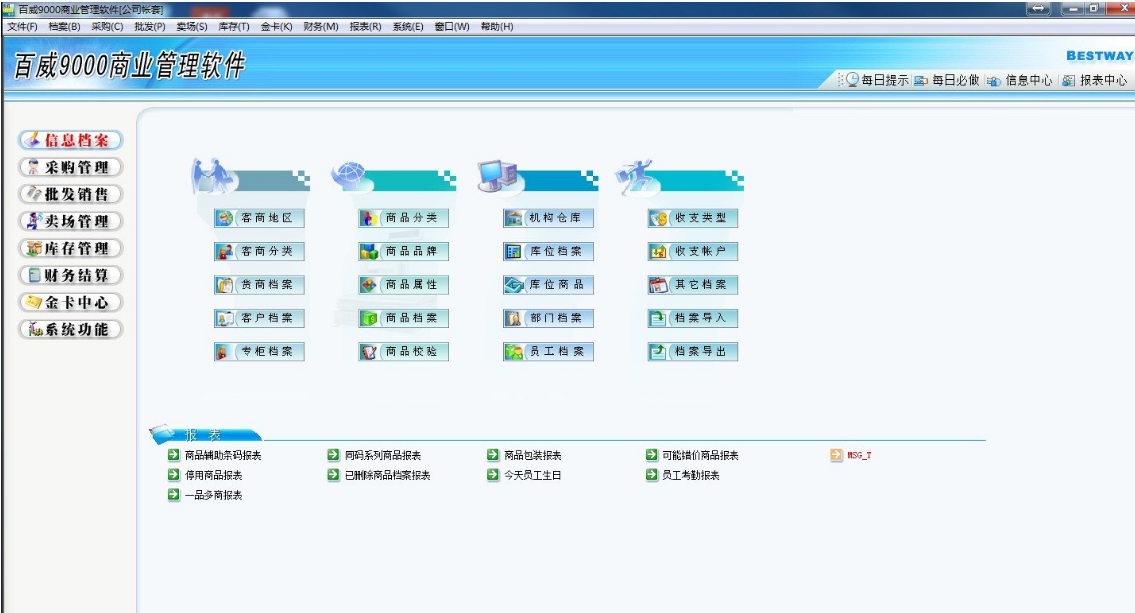Open the 报表(R) menu
The height and width of the screenshot is (613, 1135).
(x=366, y=27)
